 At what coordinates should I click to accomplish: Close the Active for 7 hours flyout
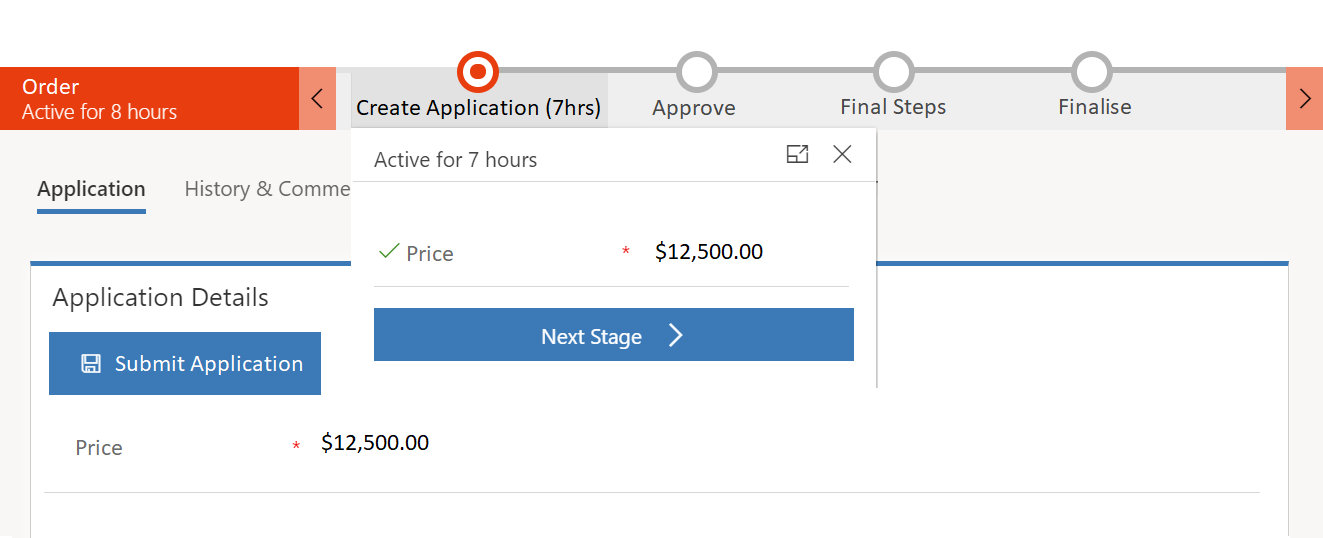[843, 154]
